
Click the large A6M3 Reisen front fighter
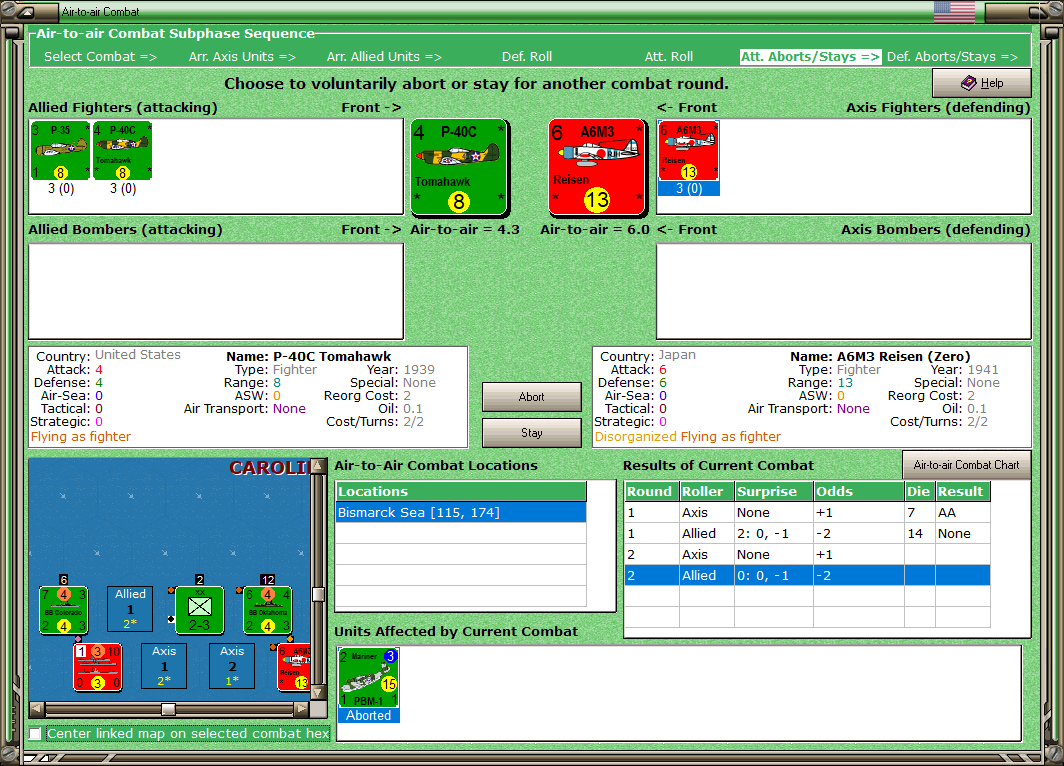click(x=596, y=167)
